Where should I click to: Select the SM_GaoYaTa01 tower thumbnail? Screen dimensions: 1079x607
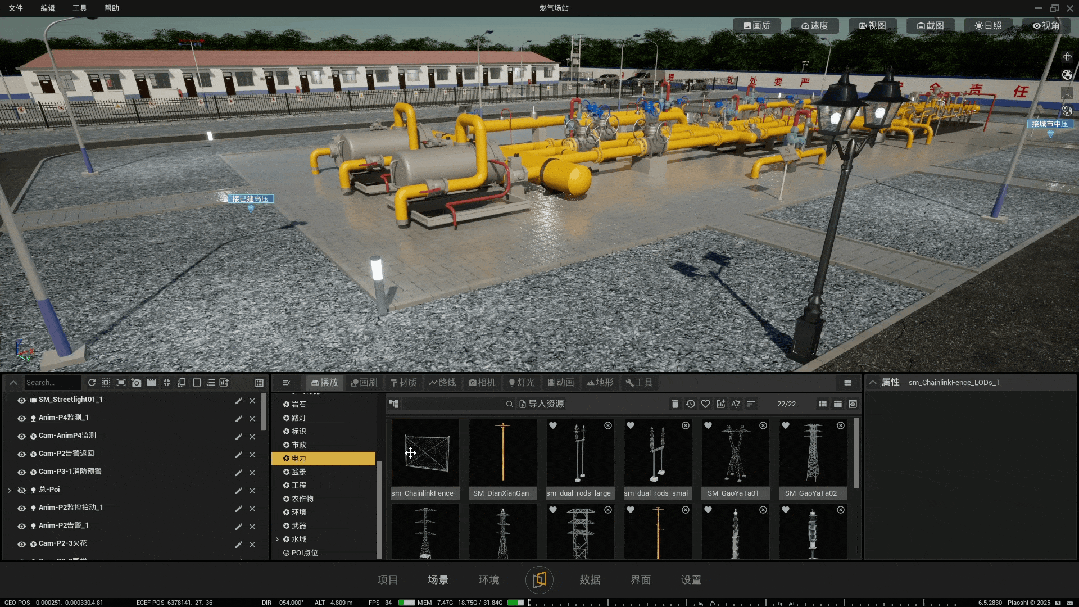(x=736, y=459)
